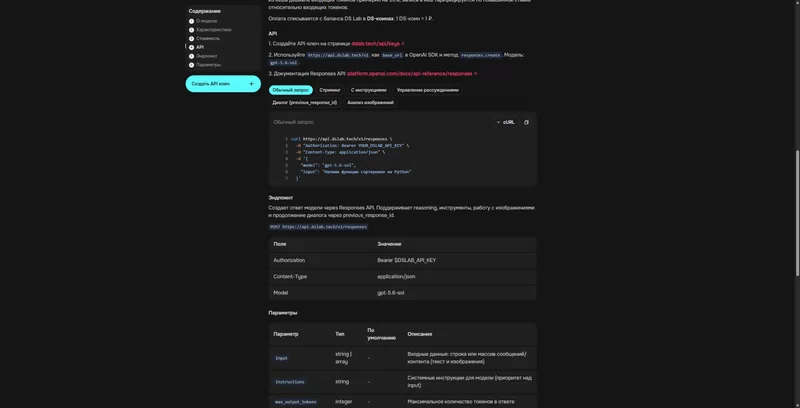Image resolution: width=800 pixels, height=408 pixels.
Task: Select the Обычный запрос tab
Action: point(291,90)
